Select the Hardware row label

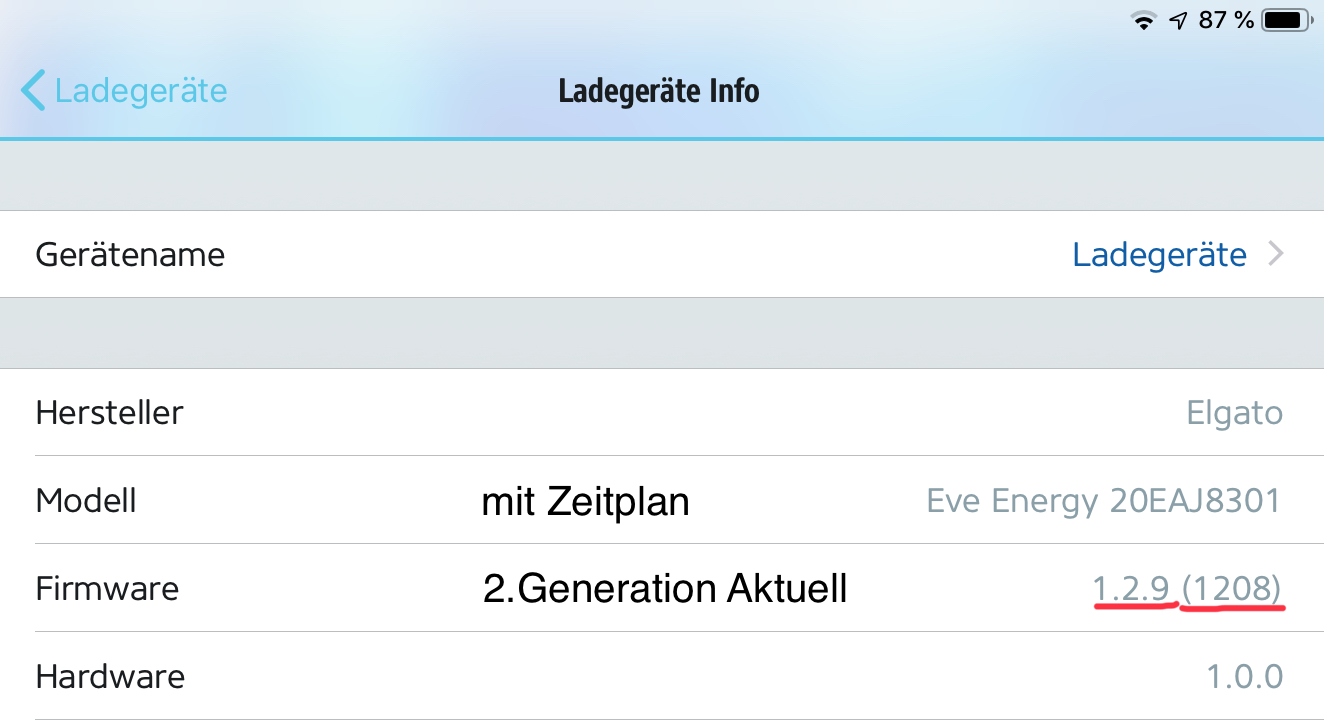tap(110, 676)
